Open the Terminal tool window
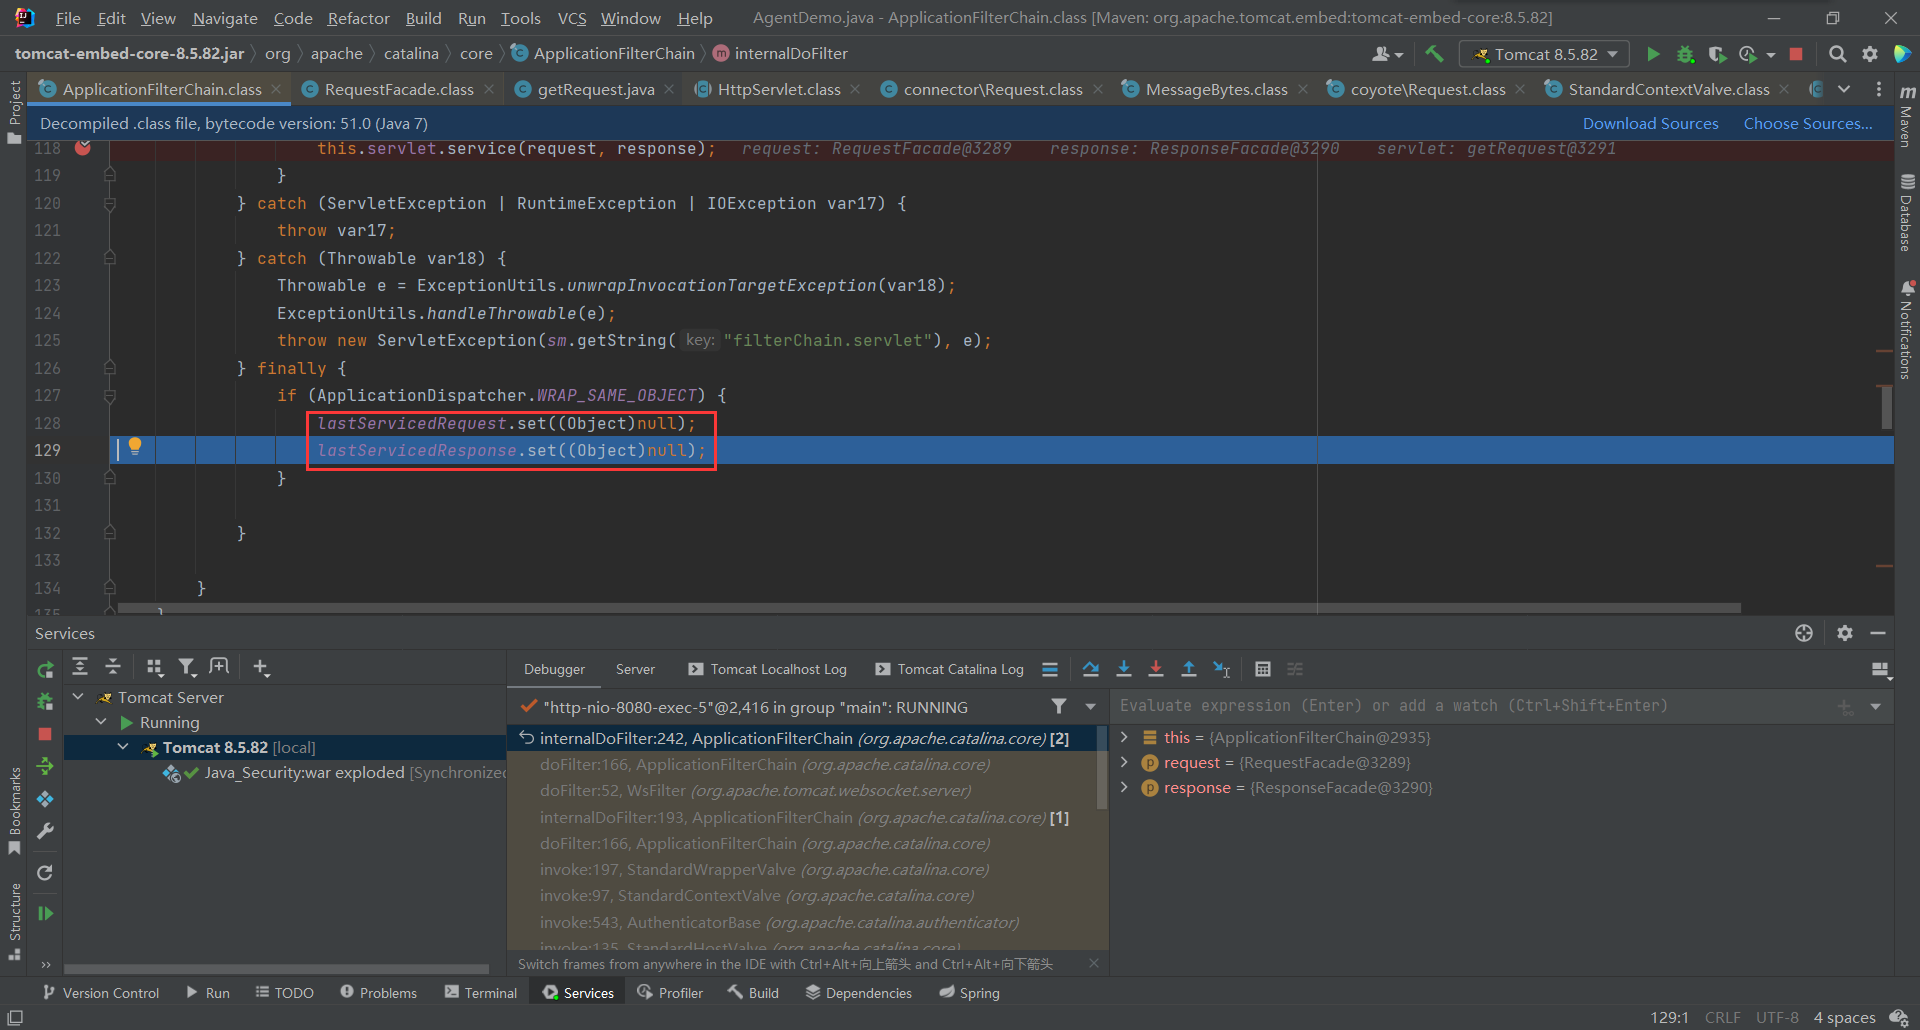Screen dimensions: 1920x1030 [x=481, y=992]
